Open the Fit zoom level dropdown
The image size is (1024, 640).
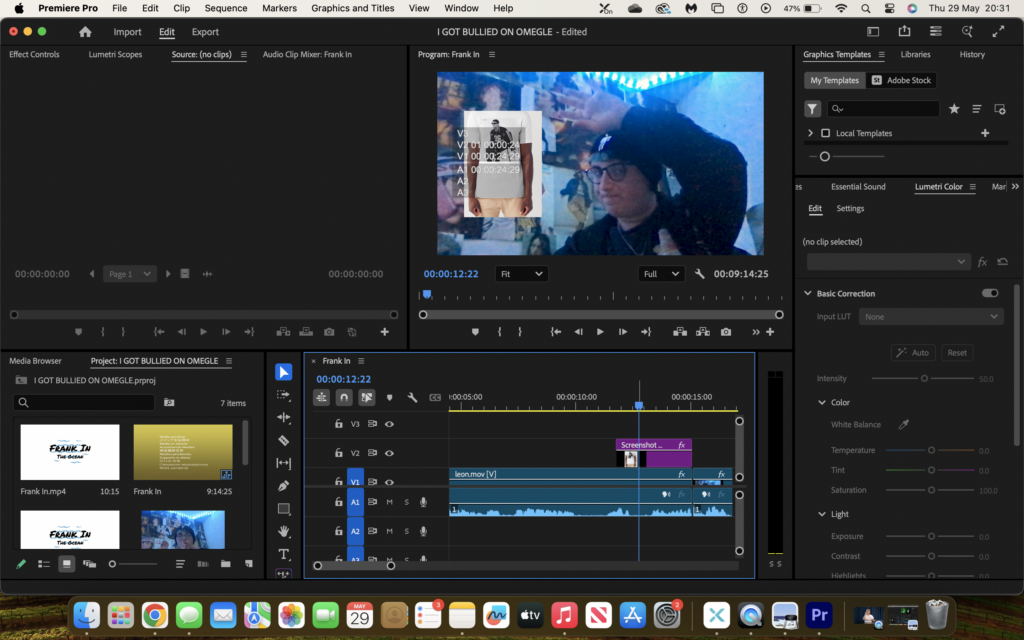[521, 274]
